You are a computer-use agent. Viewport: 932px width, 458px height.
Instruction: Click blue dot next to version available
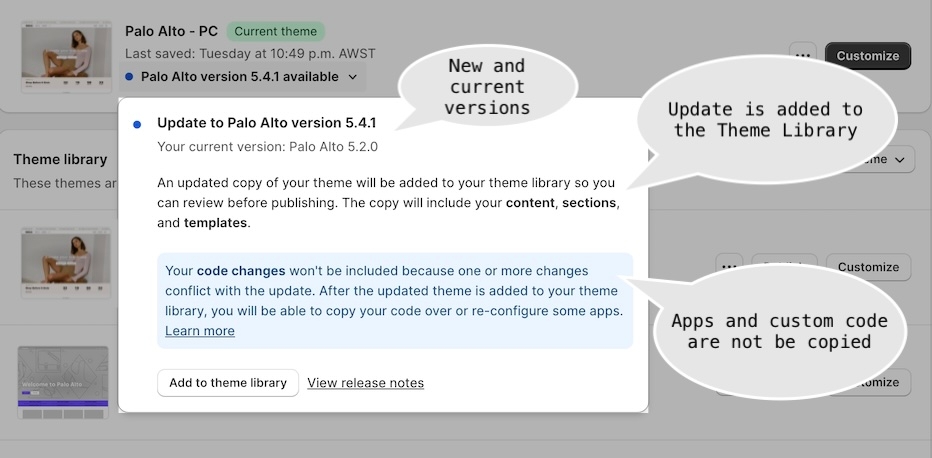[129, 77]
